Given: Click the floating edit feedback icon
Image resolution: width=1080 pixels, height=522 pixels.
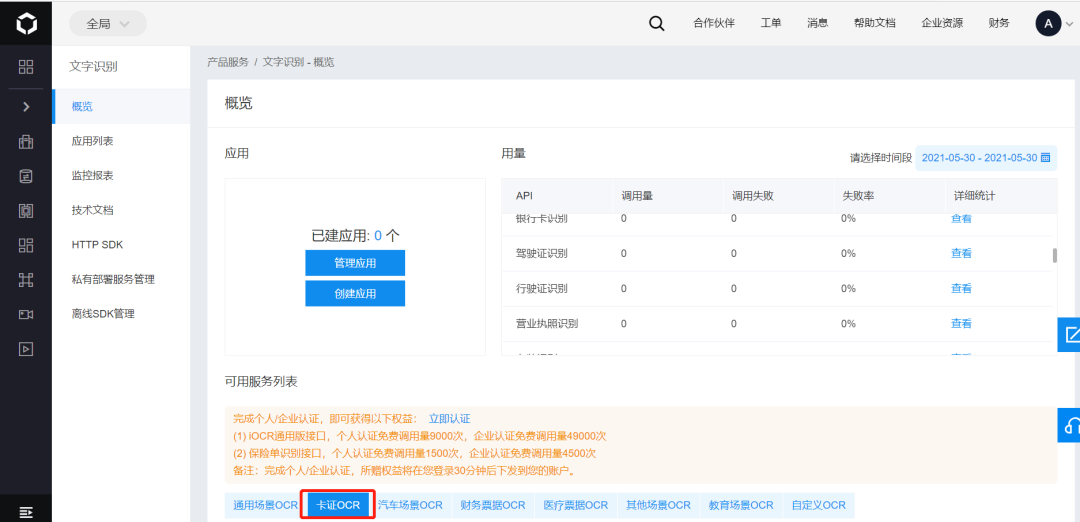Looking at the screenshot, I should click(x=1069, y=335).
